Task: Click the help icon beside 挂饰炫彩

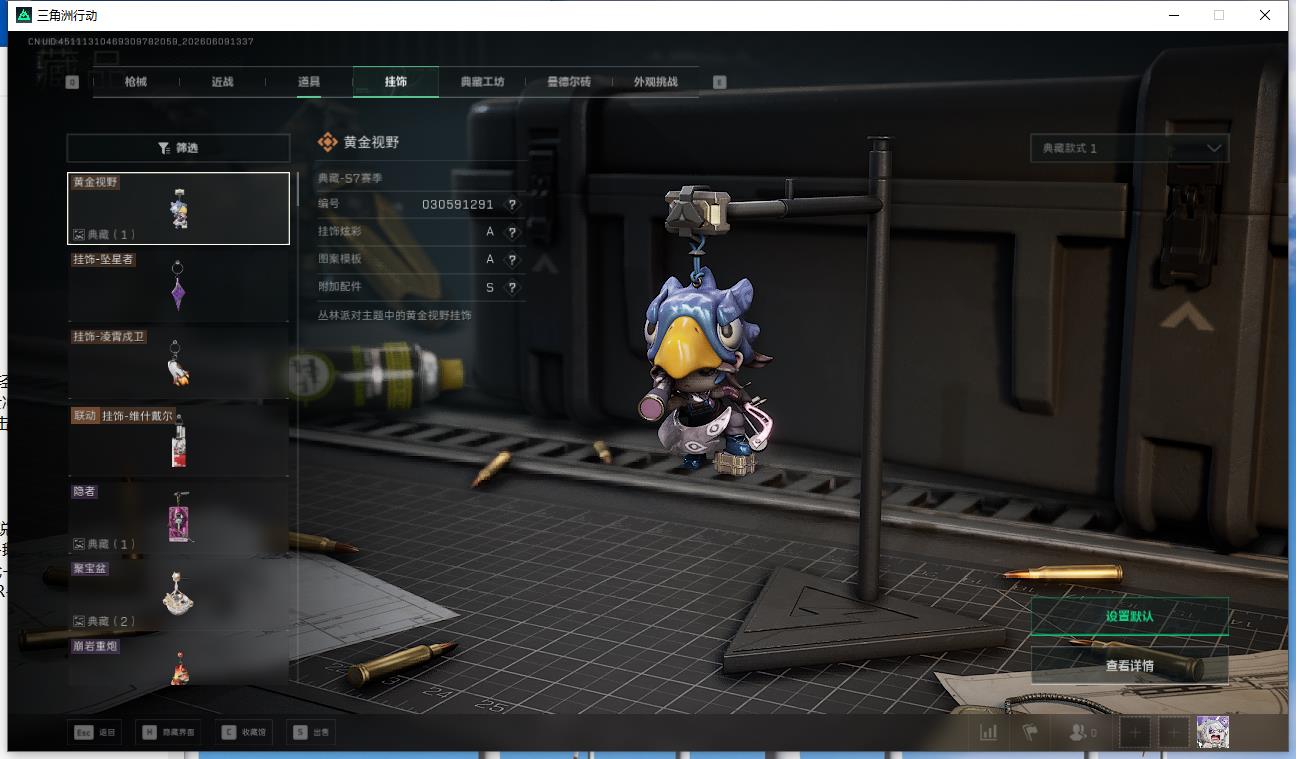Action: coord(512,232)
